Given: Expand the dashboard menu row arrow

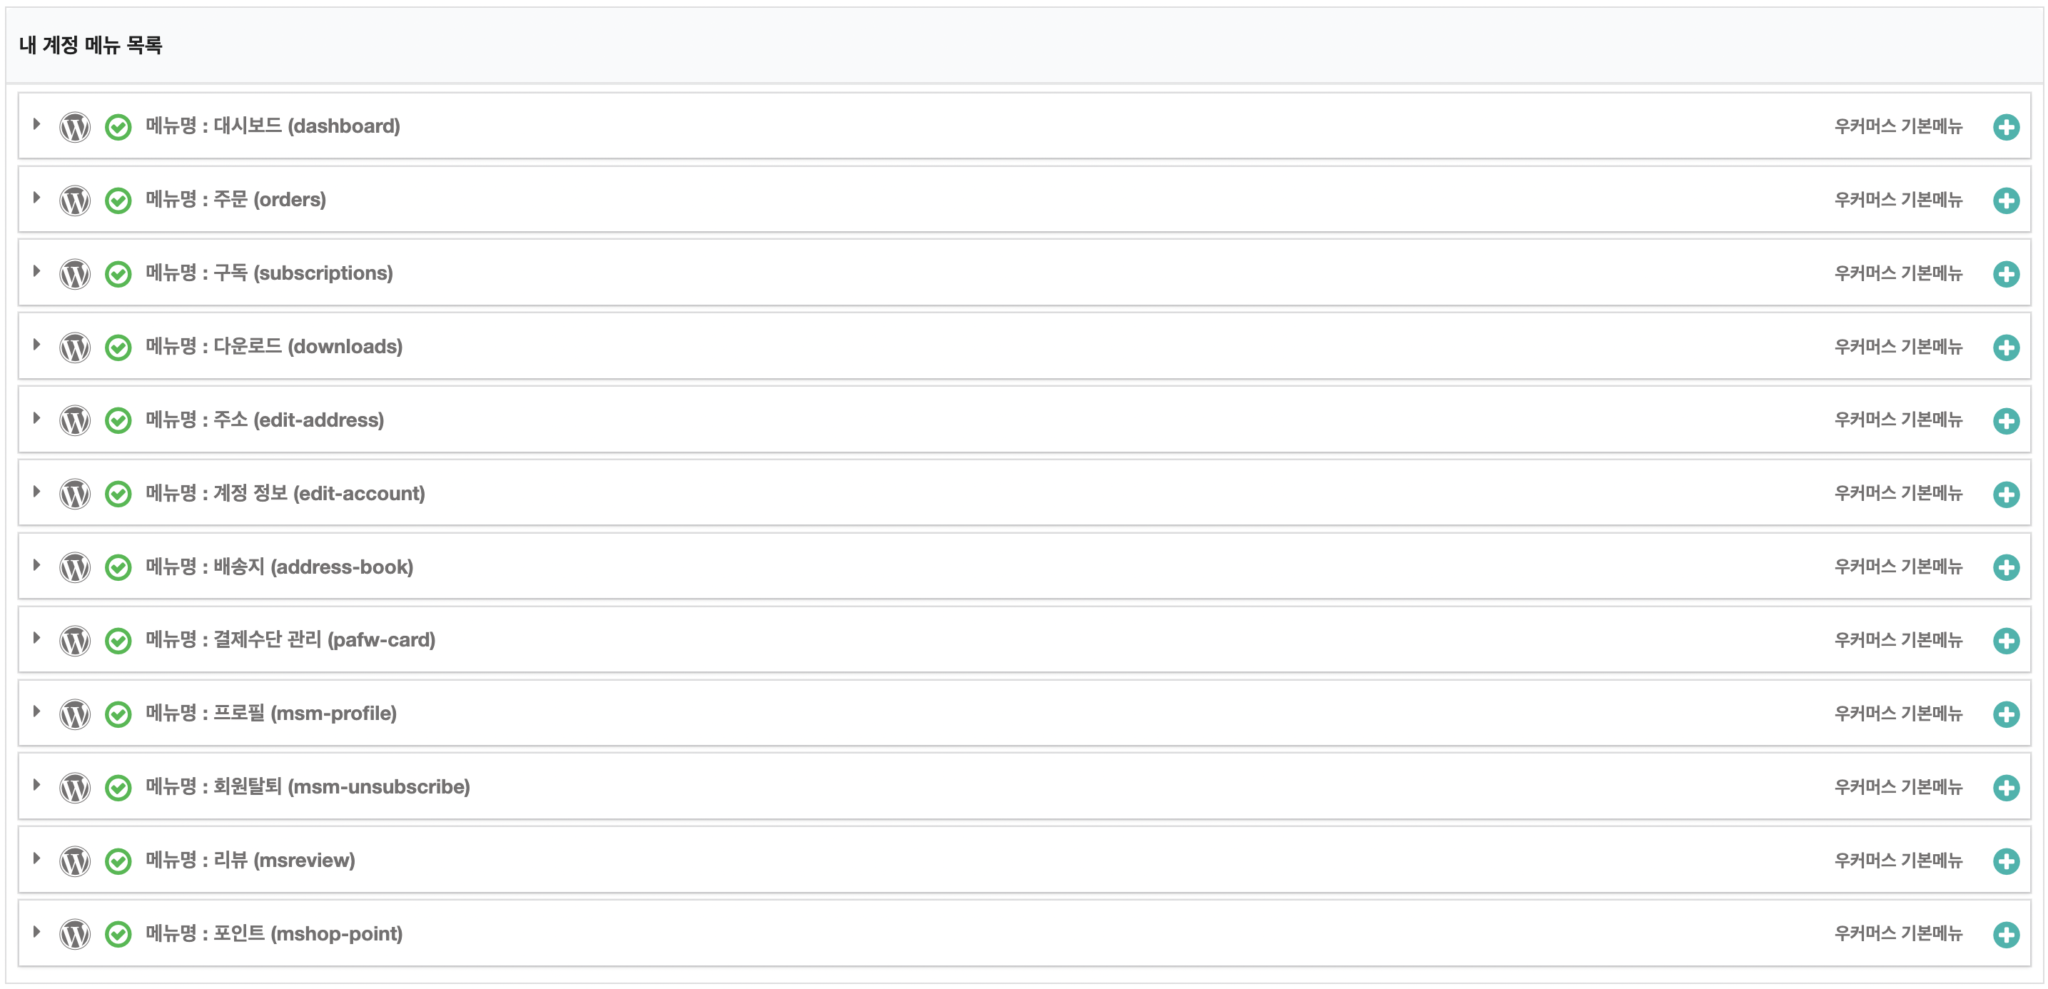Looking at the screenshot, I should (37, 125).
